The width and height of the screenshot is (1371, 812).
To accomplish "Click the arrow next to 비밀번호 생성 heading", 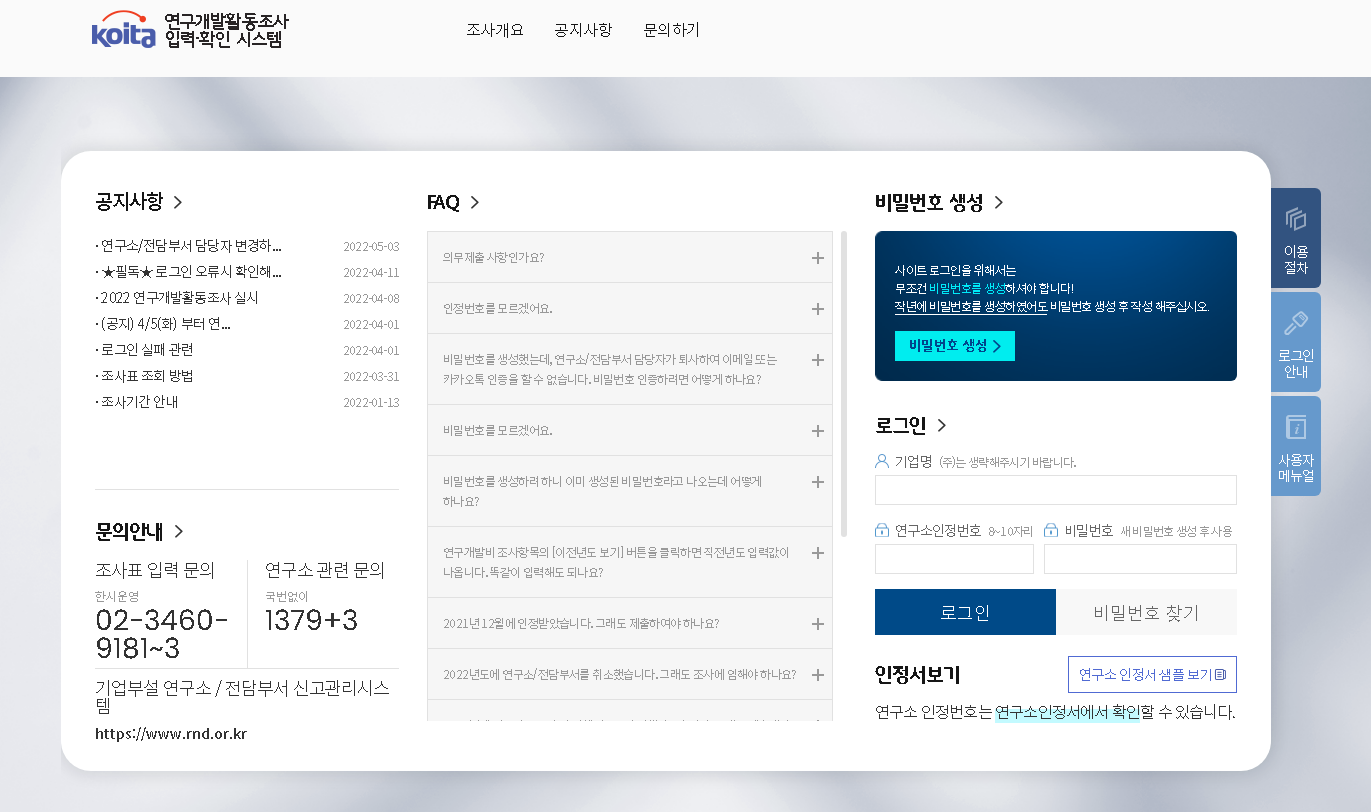I will tap(998, 202).
